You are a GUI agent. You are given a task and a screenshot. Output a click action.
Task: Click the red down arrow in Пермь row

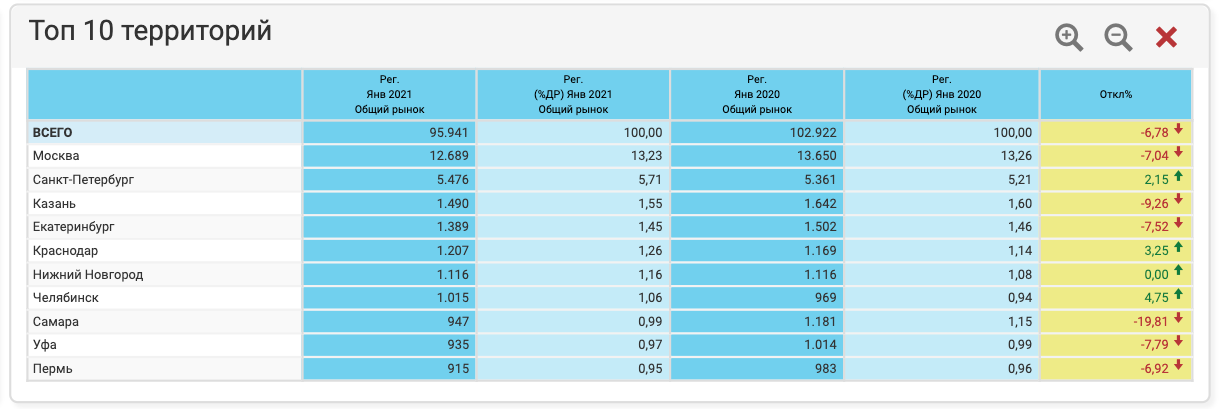(1178, 367)
